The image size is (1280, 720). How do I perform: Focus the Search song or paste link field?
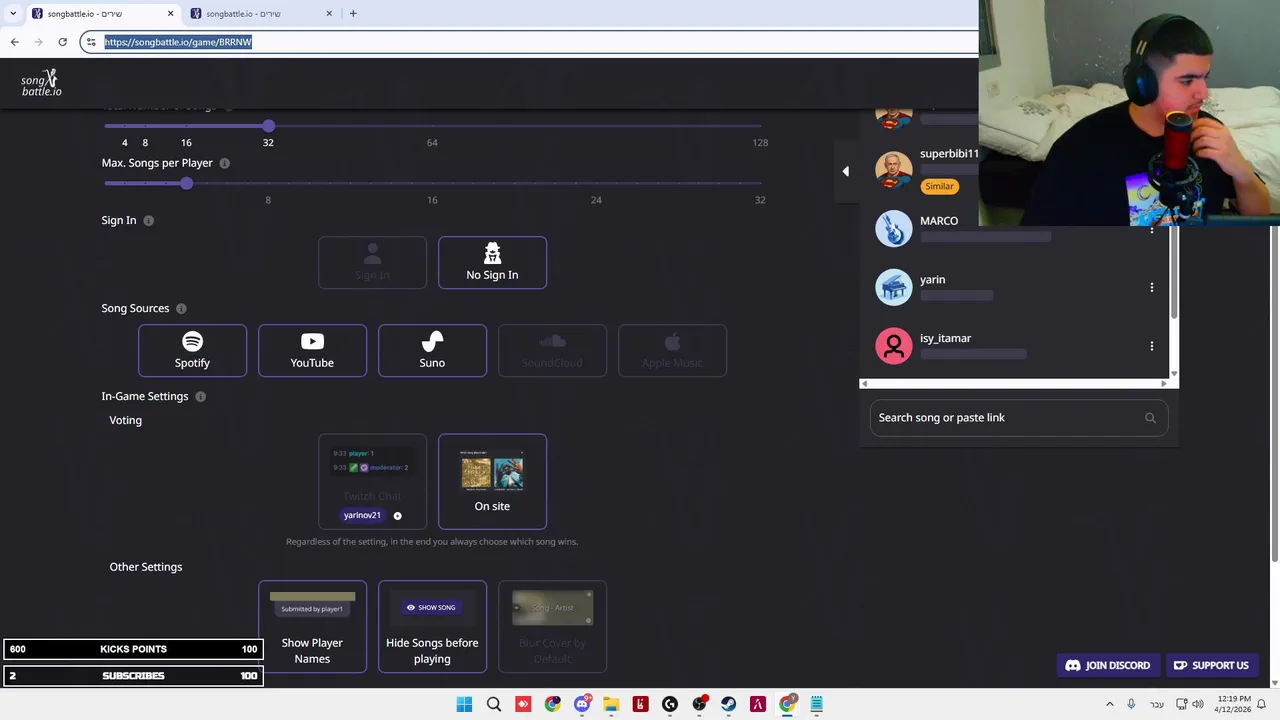[1019, 418]
